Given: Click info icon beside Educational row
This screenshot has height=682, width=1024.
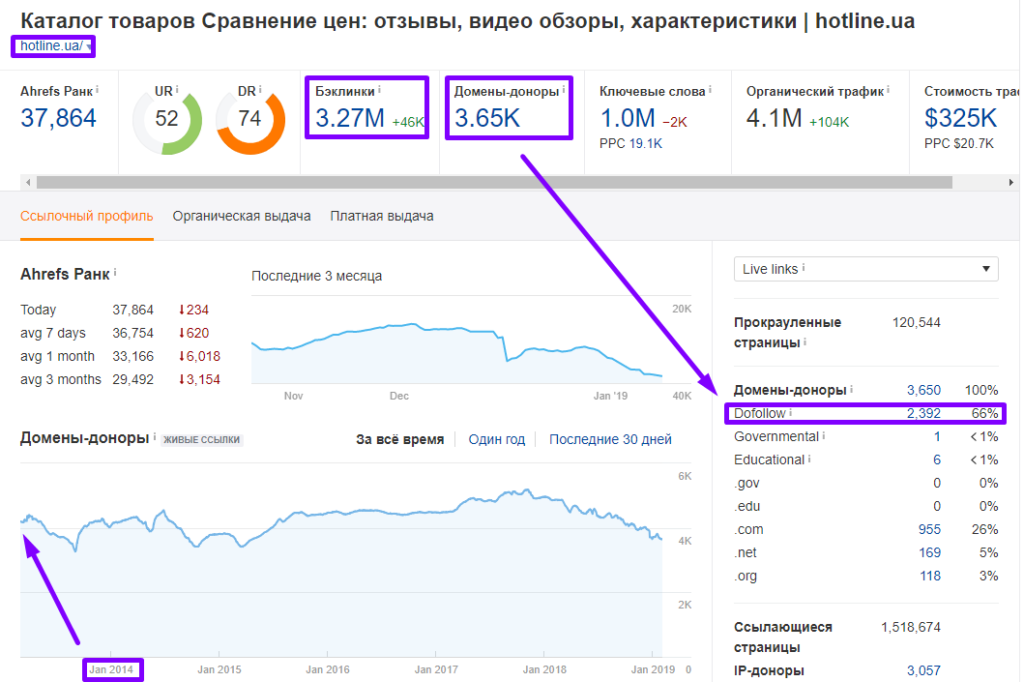Looking at the screenshot, I should click(810, 460).
